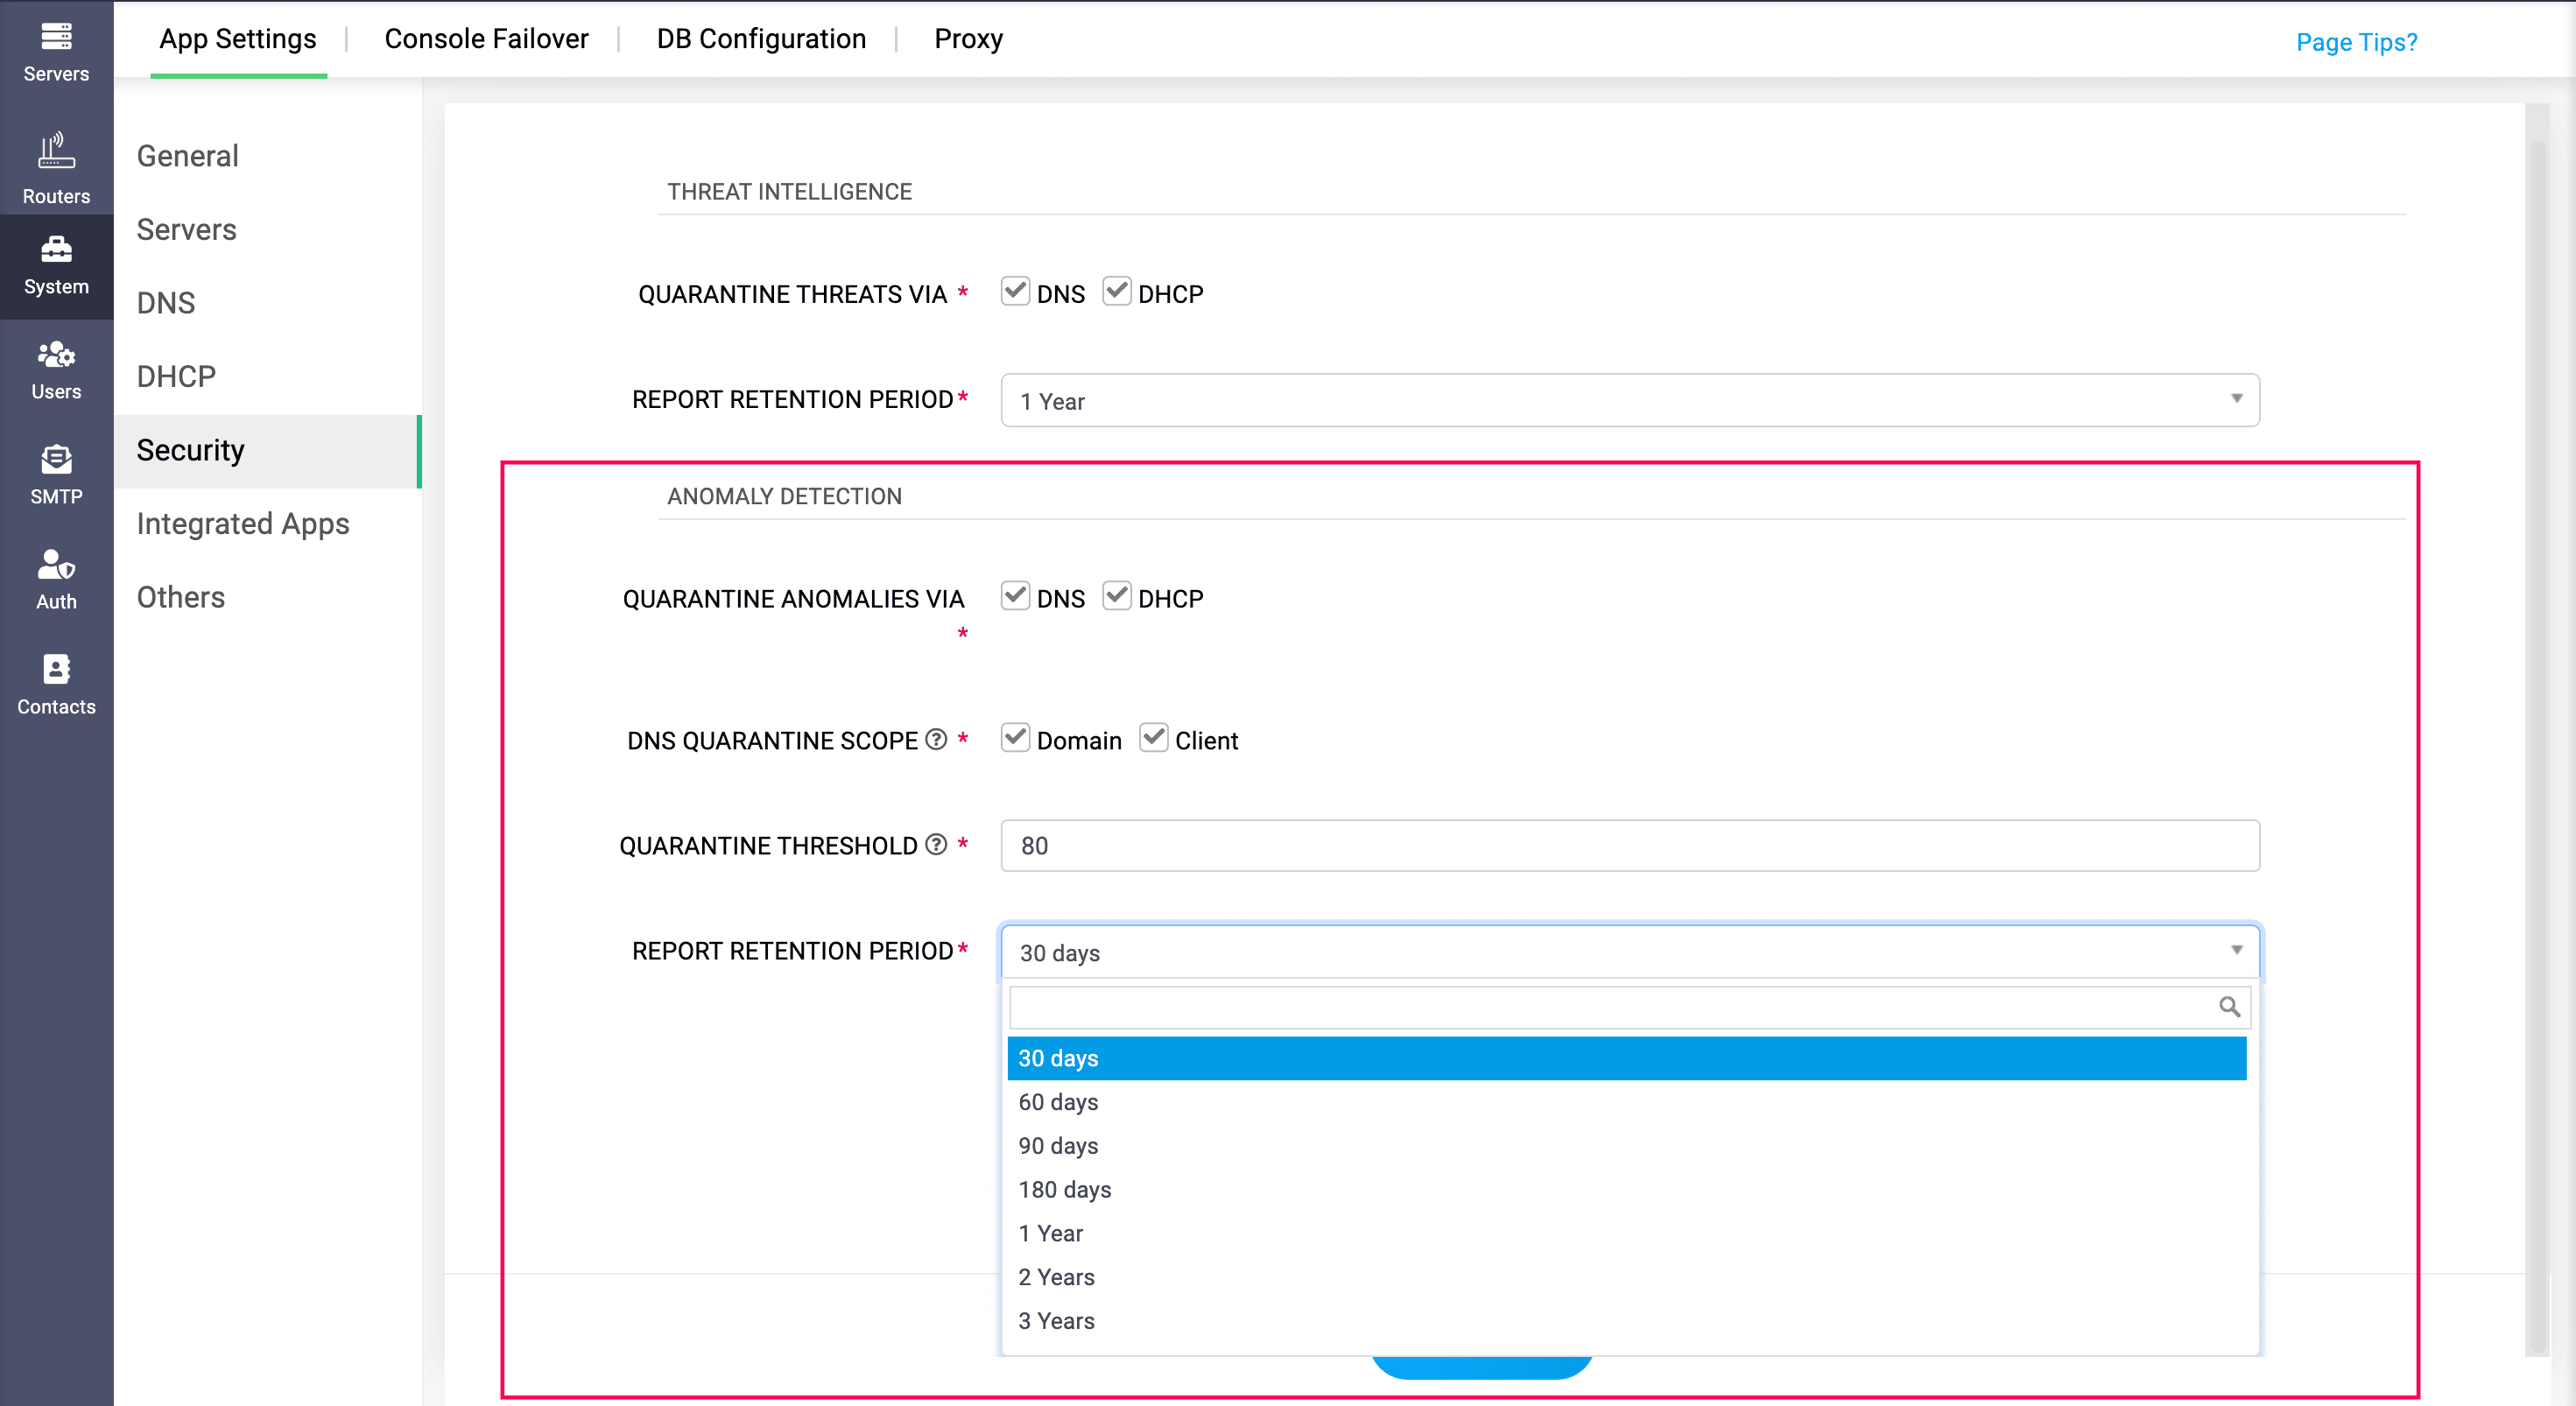Open System settings from the sidebar

[56, 262]
